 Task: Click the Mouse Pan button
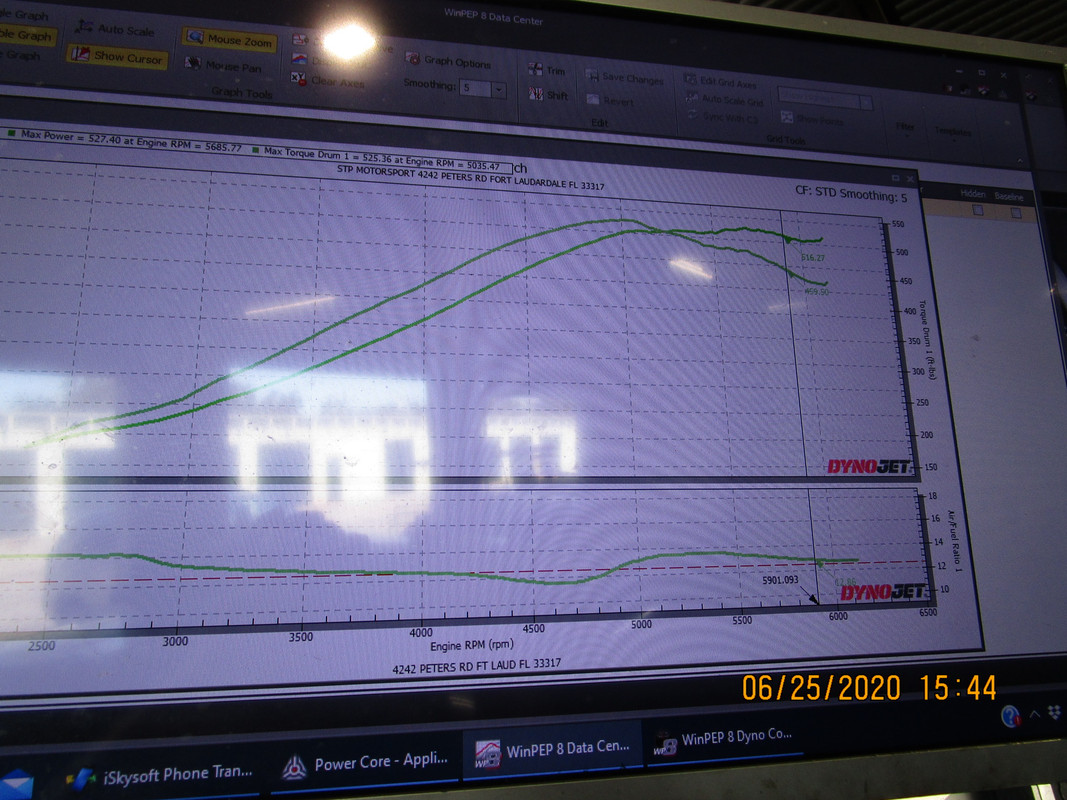[x=223, y=65]
